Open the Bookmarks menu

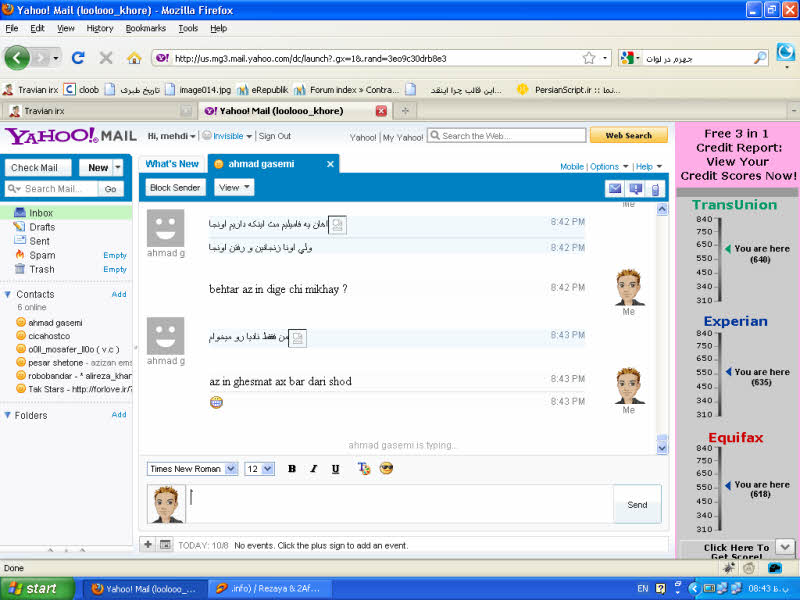145,28
